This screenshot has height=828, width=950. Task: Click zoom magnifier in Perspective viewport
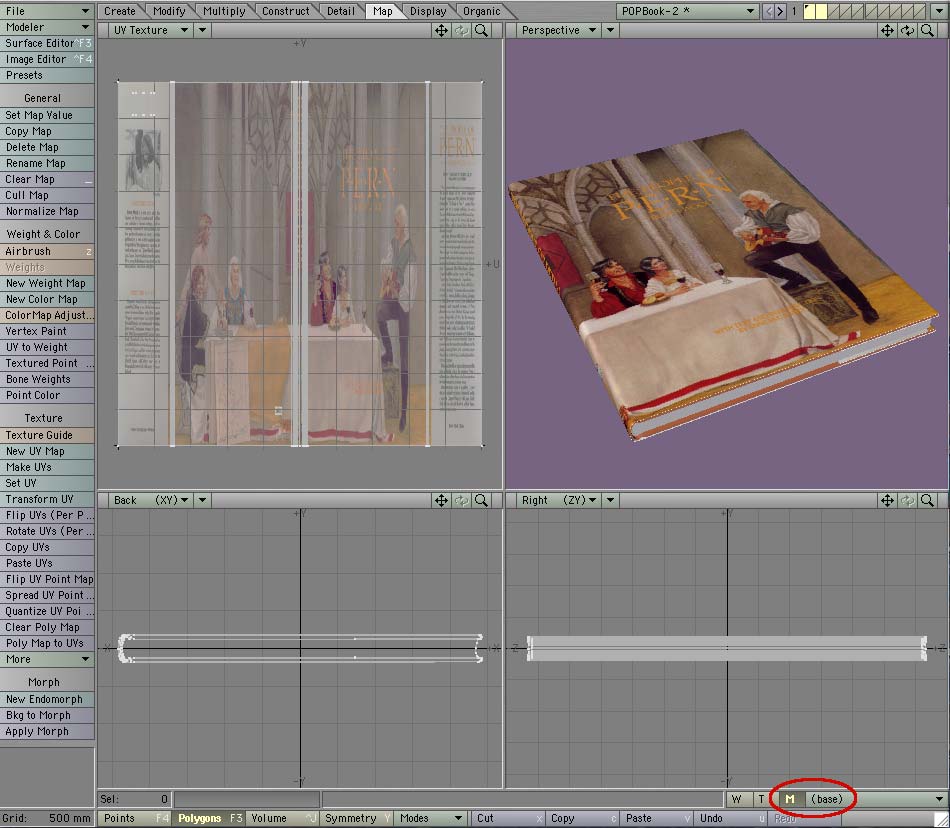tap(927, 30)
